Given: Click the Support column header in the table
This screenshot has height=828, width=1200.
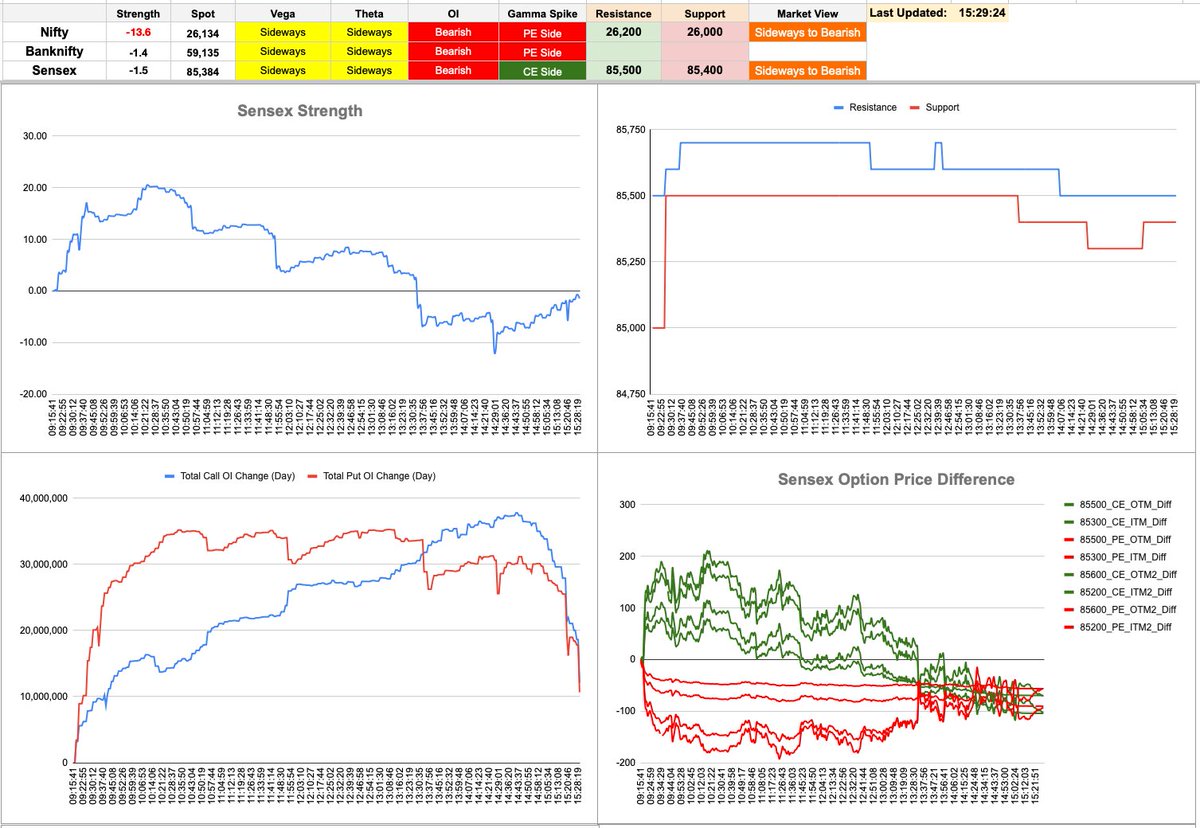Looking at the screenshot, I should (705, 14).
